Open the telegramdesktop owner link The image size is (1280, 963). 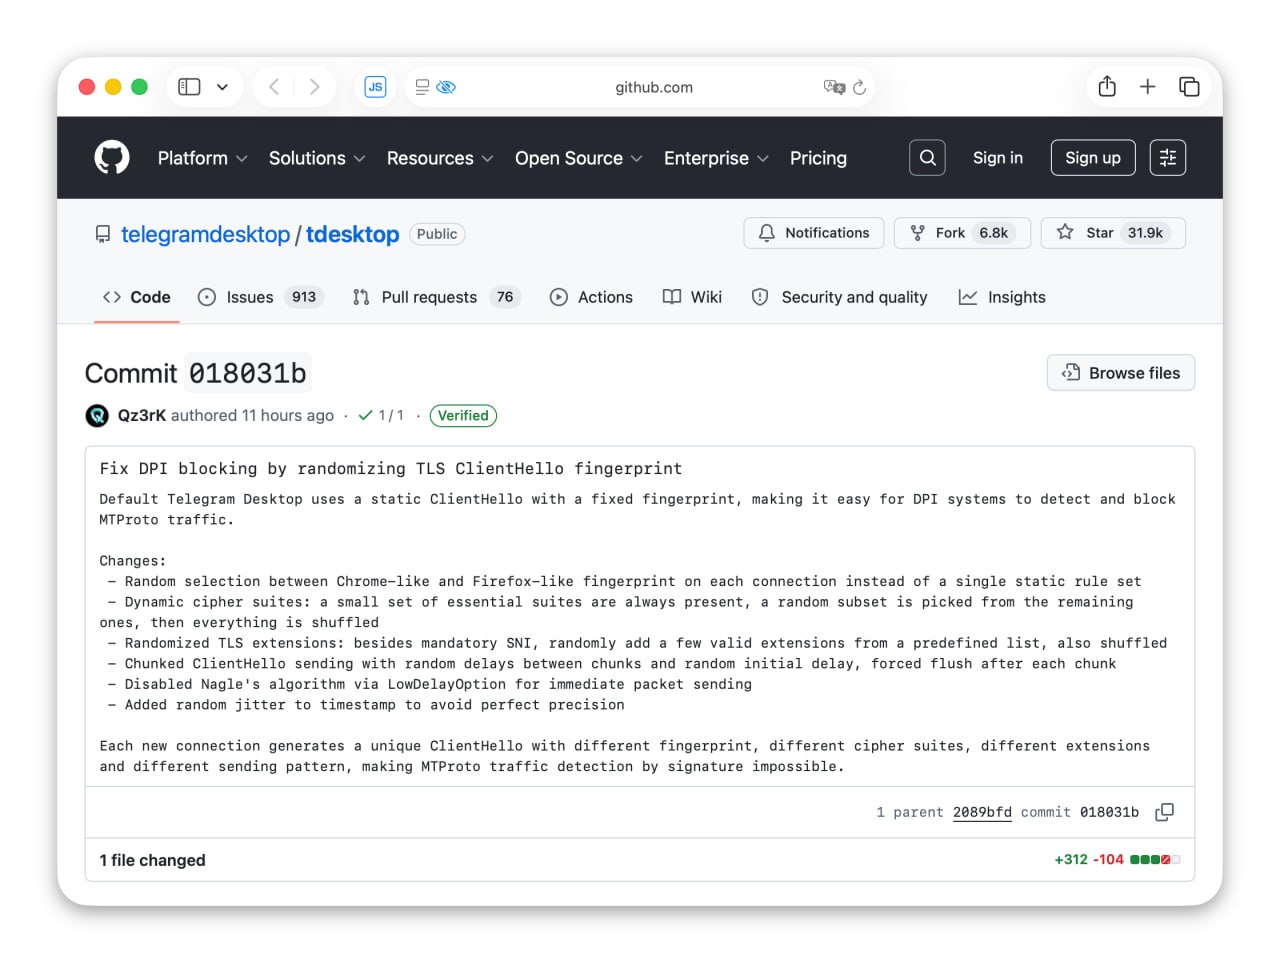[205, 234]
